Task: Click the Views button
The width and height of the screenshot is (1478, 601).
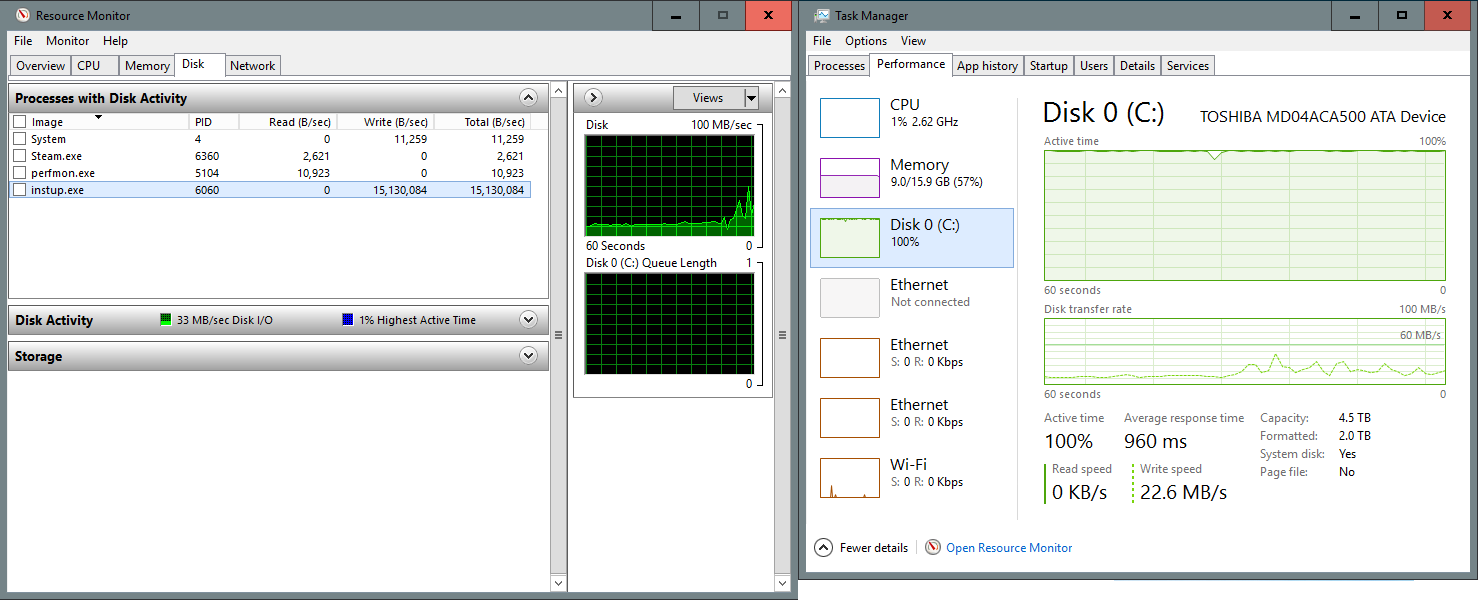Action: tap(708, 98)
